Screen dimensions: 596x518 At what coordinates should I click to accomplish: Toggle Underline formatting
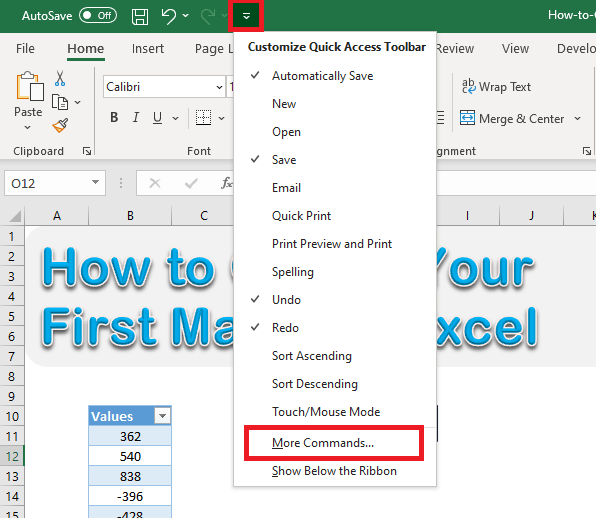(157, 117)
